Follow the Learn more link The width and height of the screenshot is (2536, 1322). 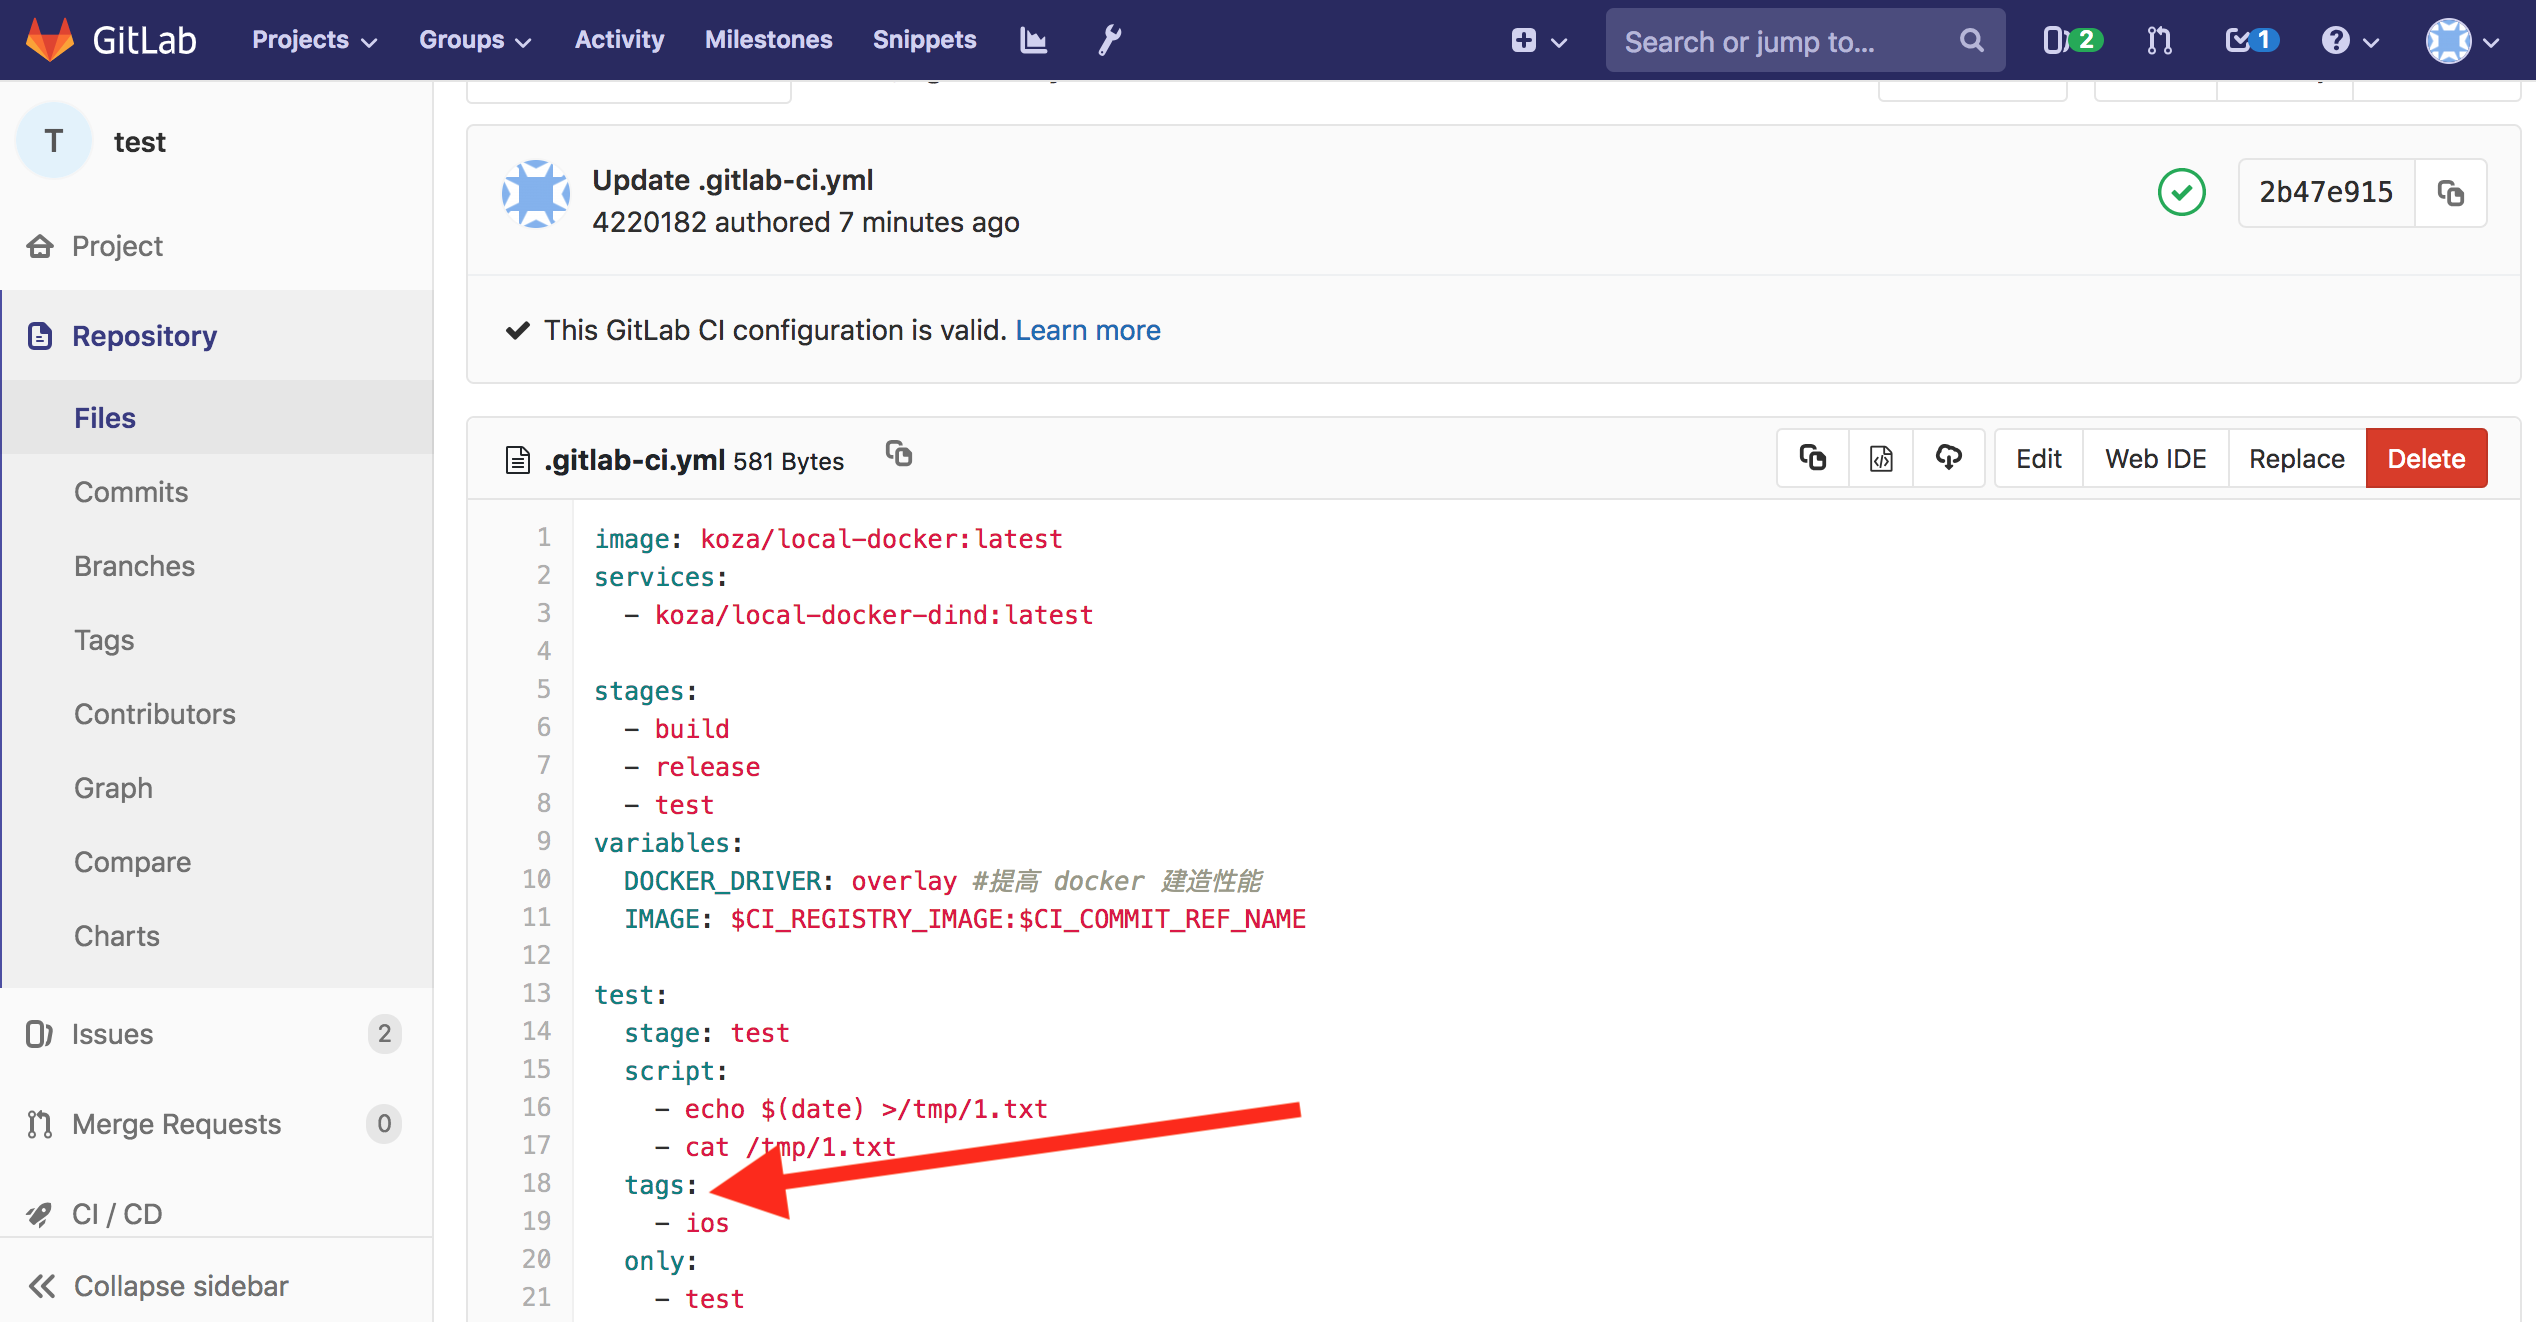point(1087,330)
